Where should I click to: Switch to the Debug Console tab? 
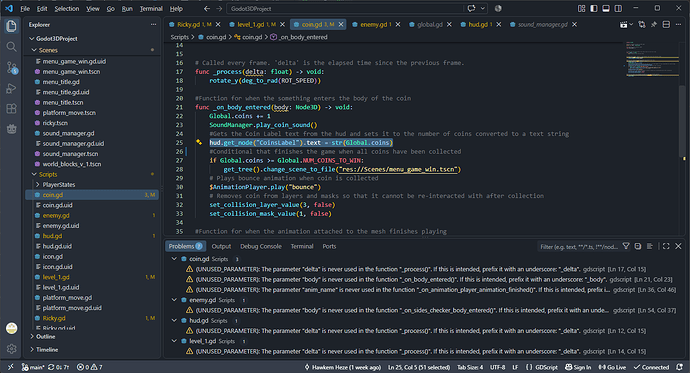click(x=261, y=246)
